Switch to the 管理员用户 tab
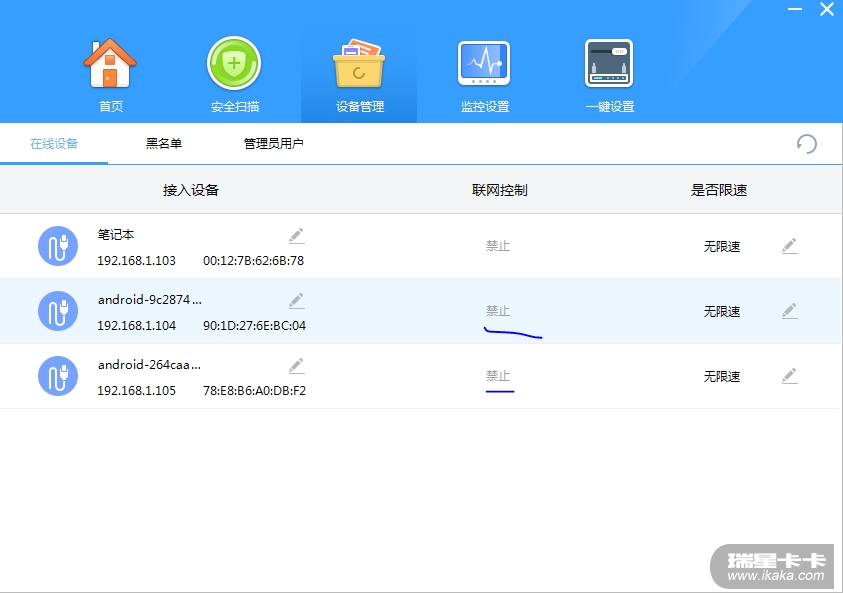Viewport: 843px width, 595px height. pyautogui.click(x=273, y=144)
